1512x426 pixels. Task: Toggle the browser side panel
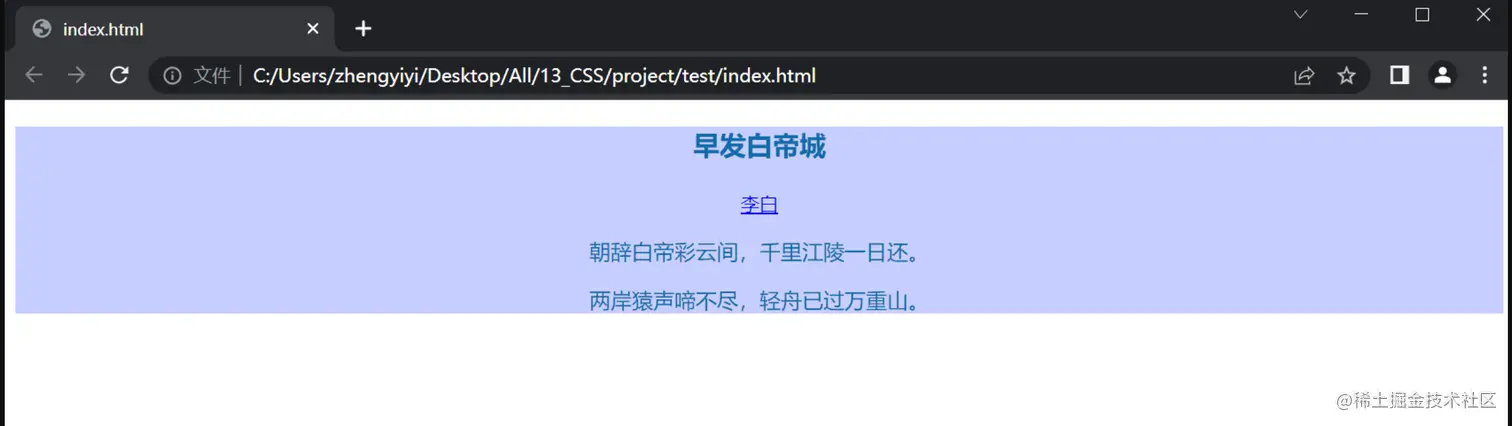1399,75
